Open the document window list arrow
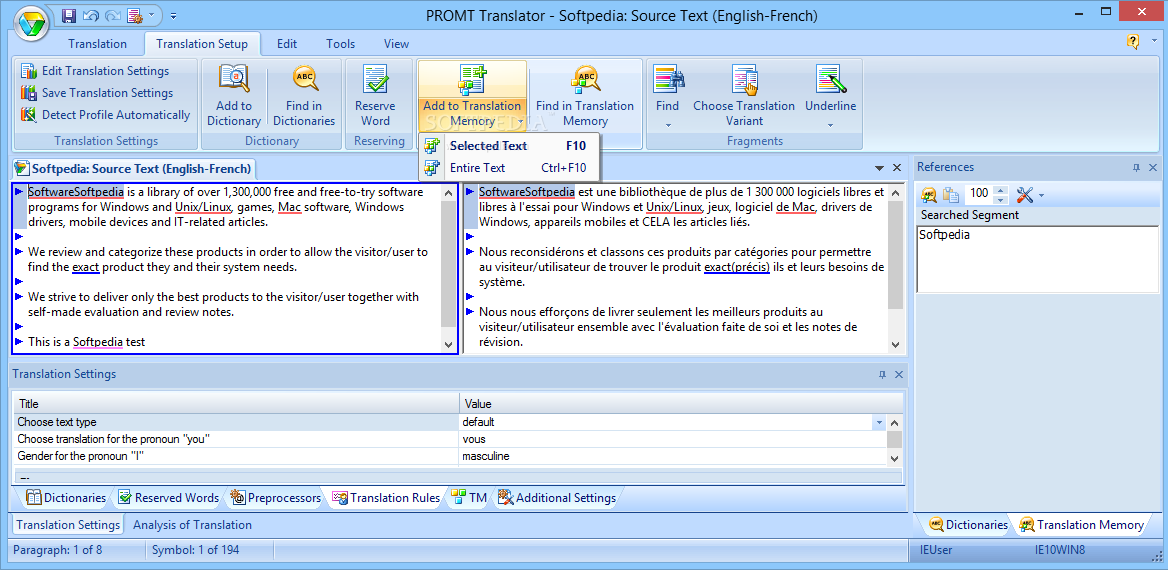Image resolution: width=1168 pixels, height=570 pixels. point(880,168)
